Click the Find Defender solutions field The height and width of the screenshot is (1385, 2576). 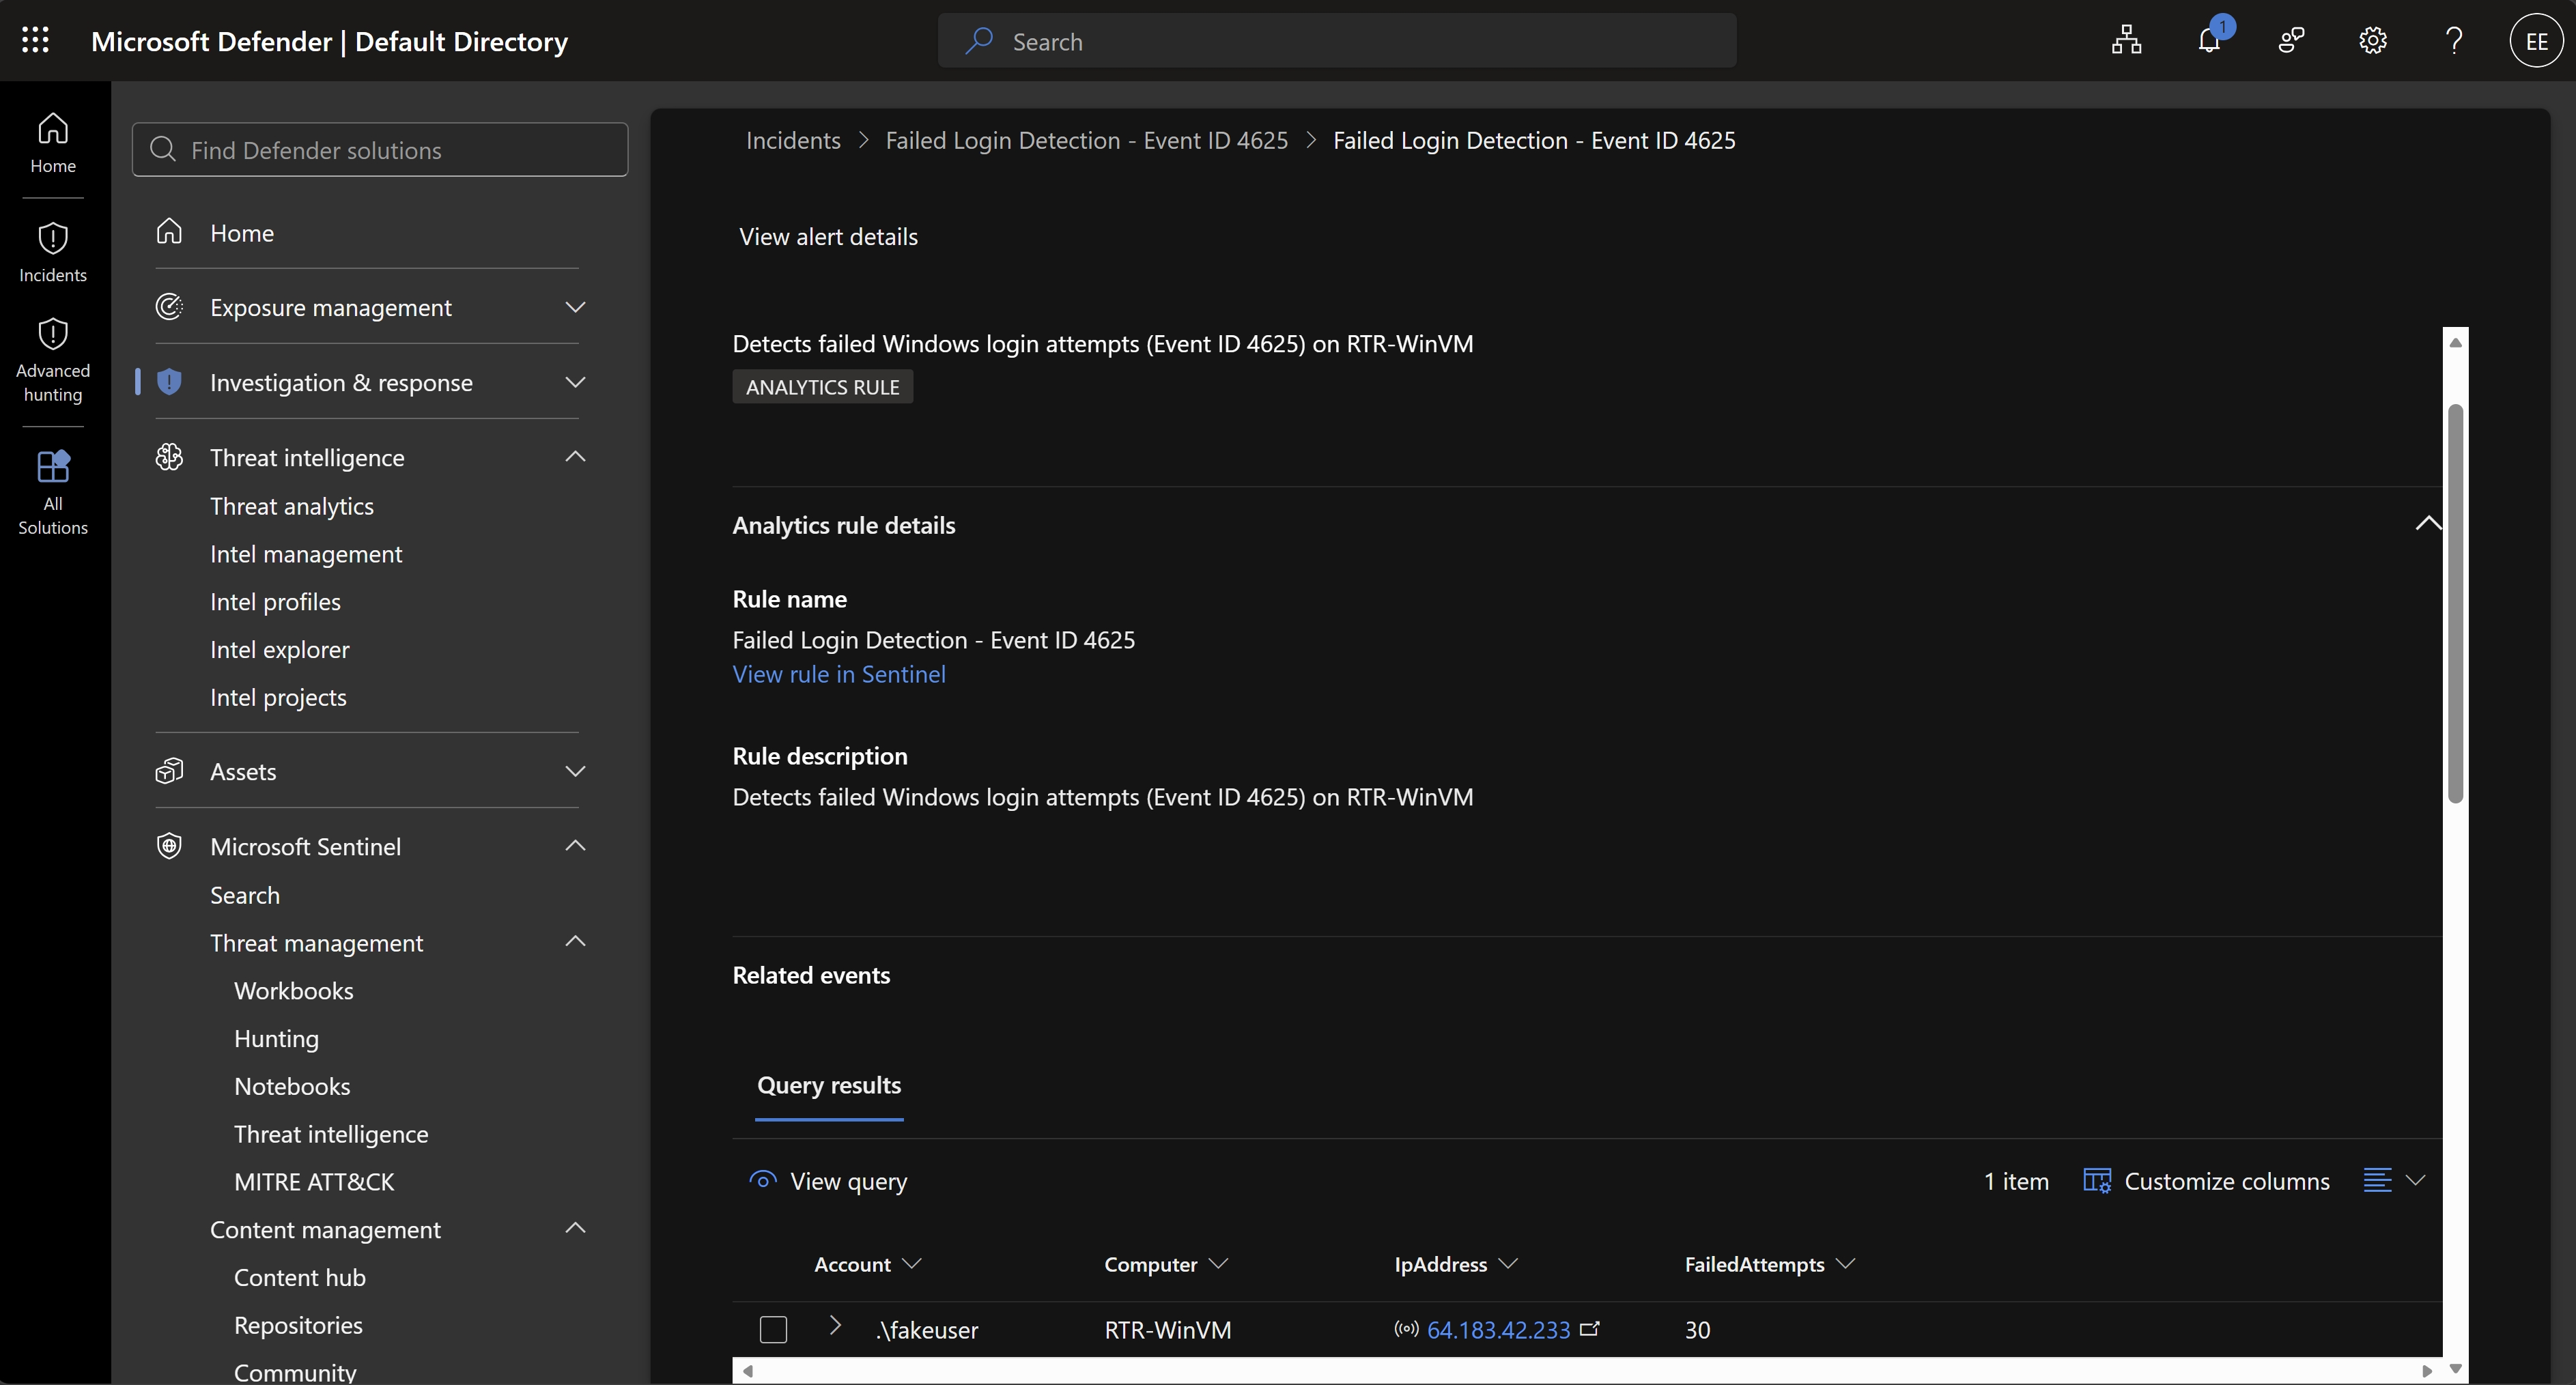coord(380,150)
